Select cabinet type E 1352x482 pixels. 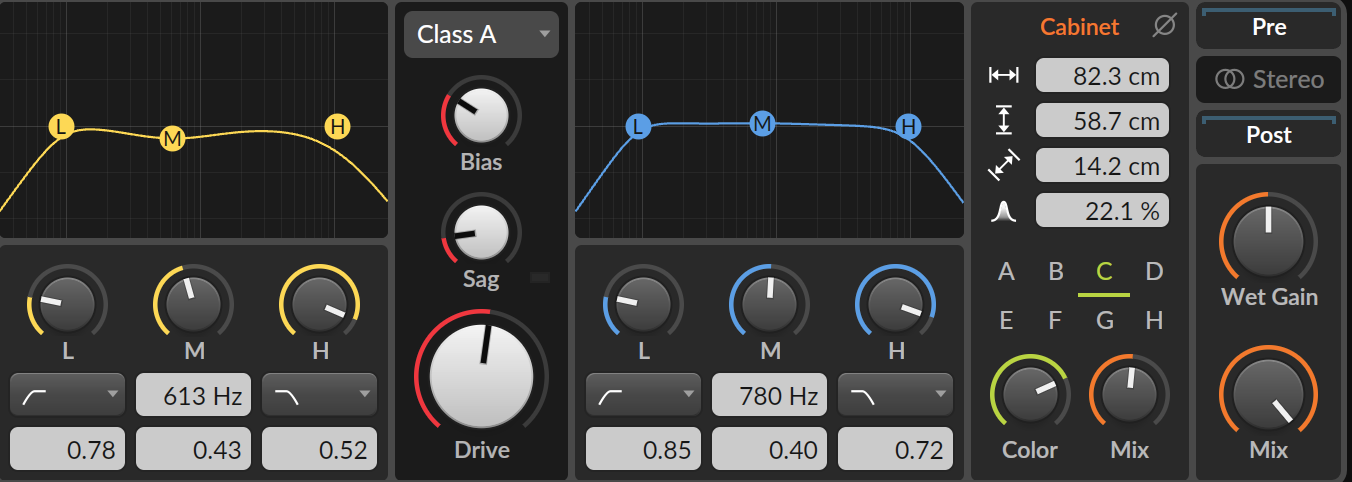pyautogui.click(x=1007, y=321)
